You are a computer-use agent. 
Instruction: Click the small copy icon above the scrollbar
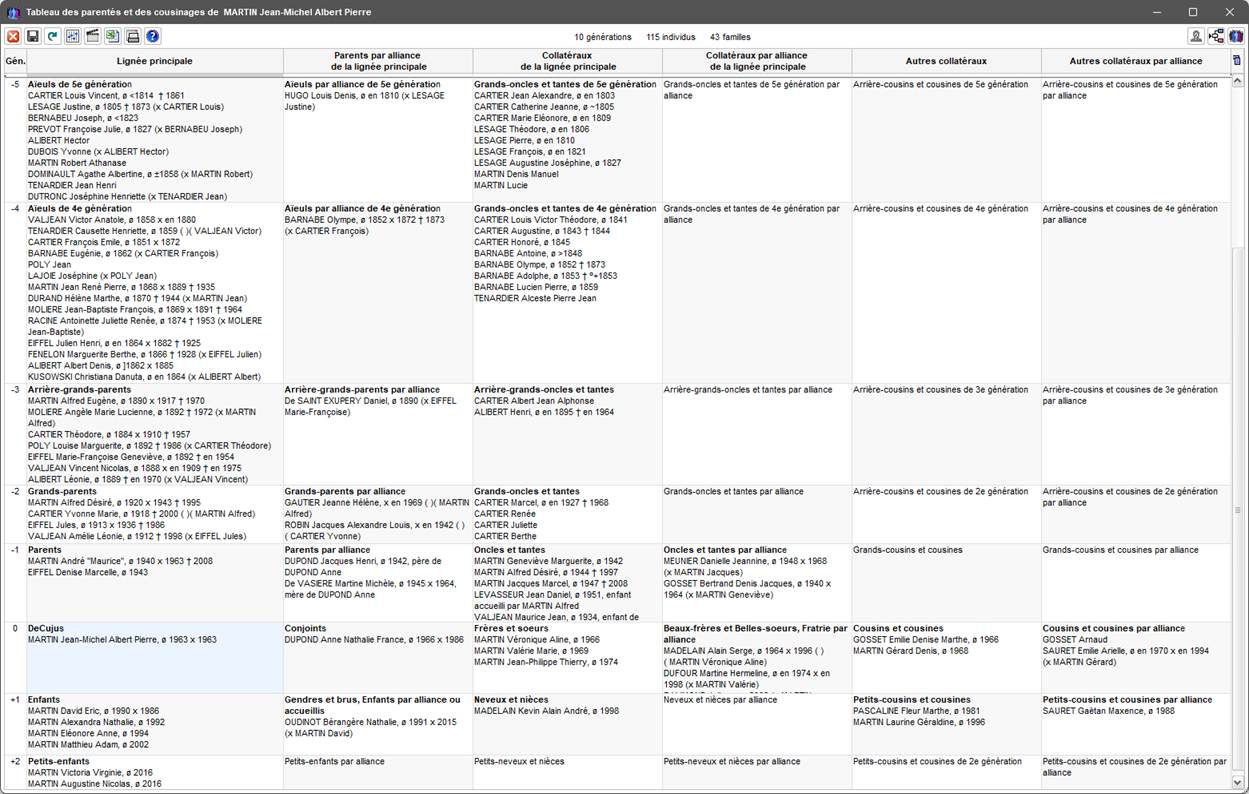1237,61
